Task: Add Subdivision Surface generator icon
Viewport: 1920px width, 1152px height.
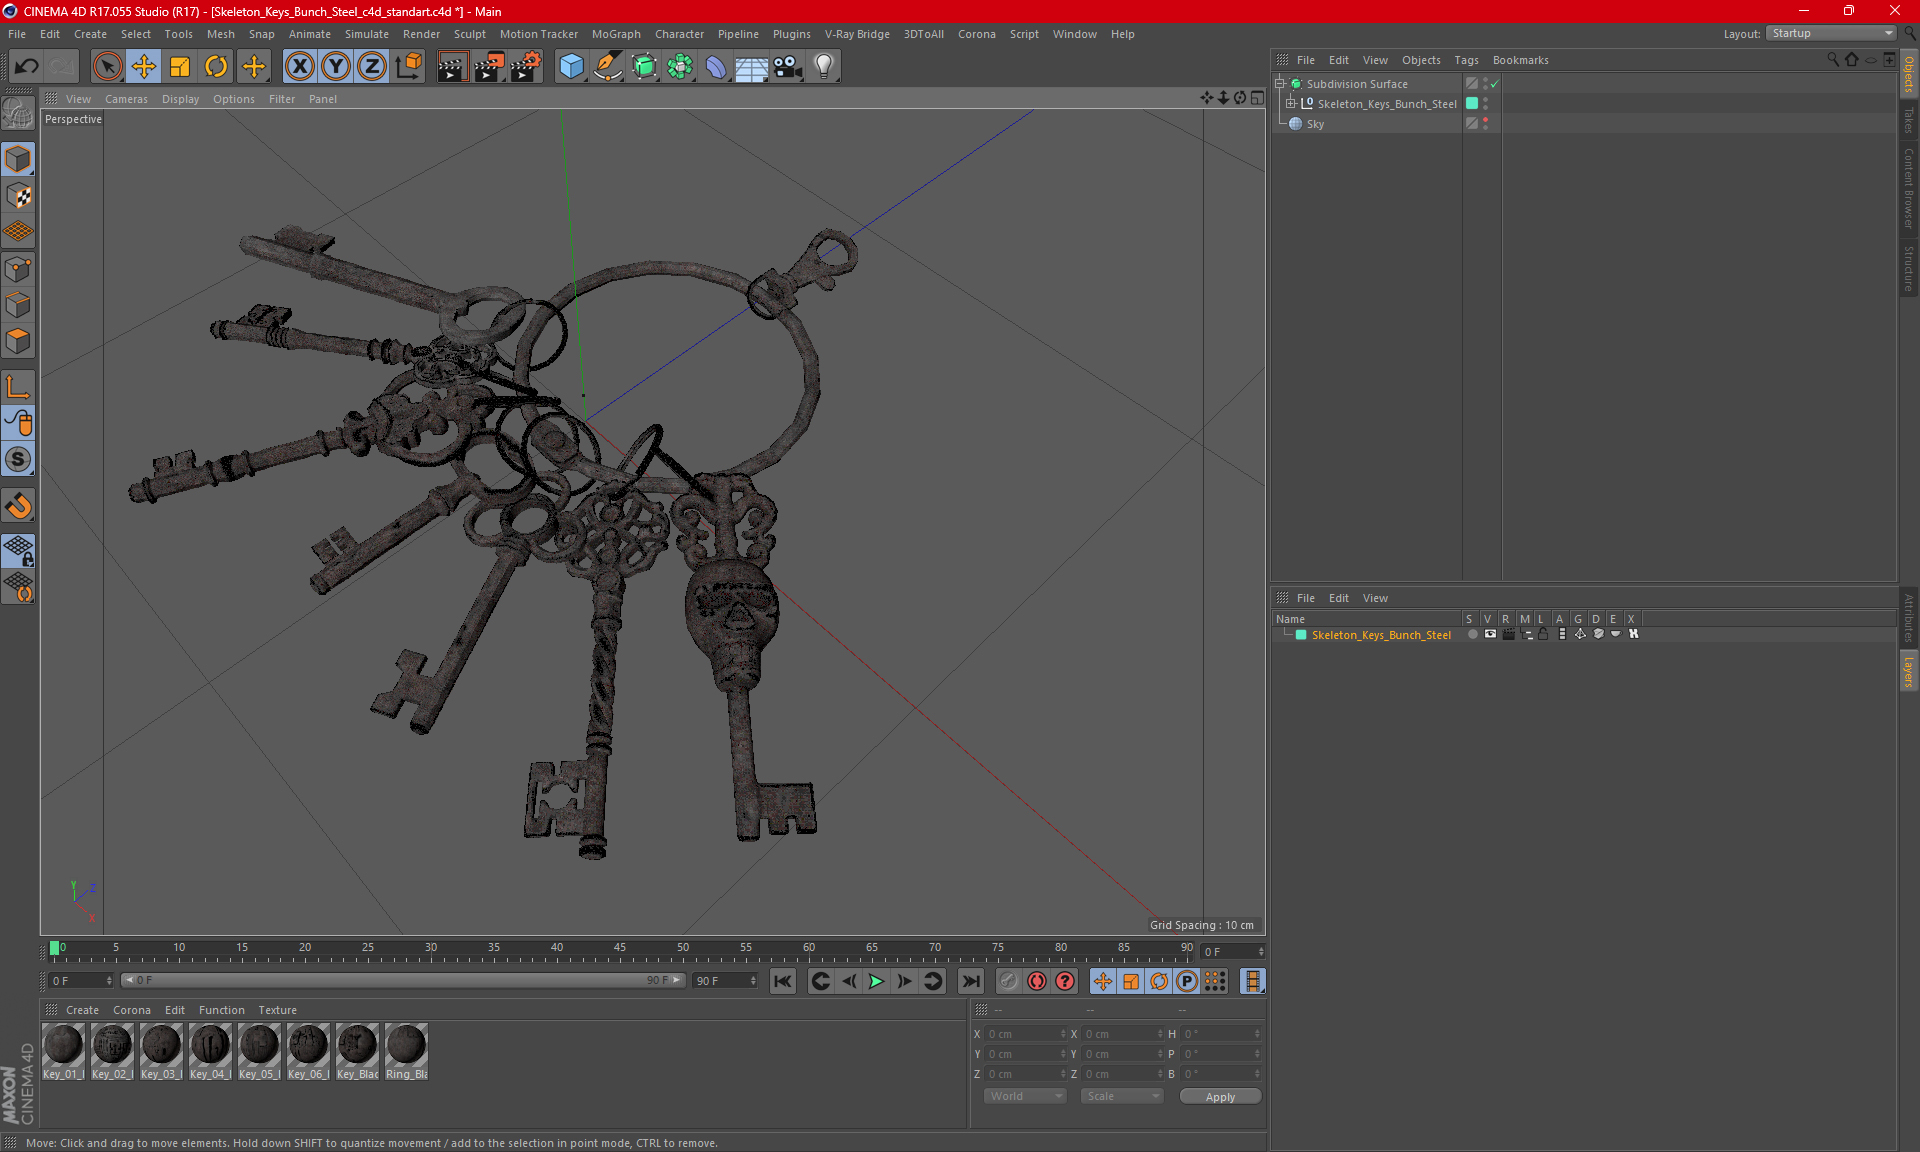Action: pyautogui.click(x=644, y=67)
